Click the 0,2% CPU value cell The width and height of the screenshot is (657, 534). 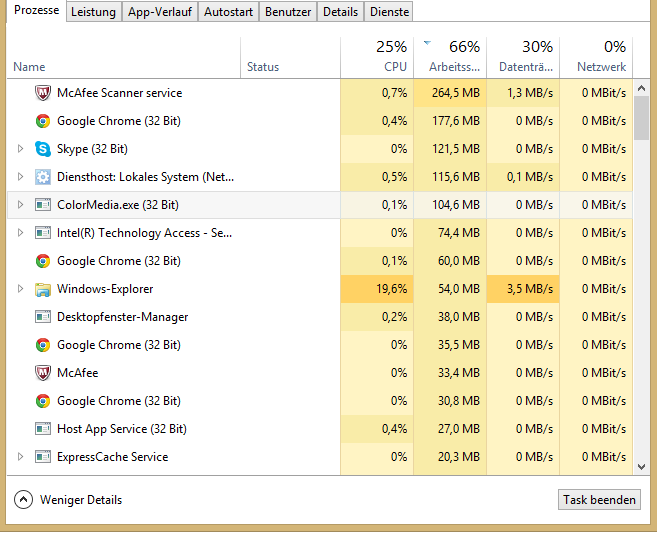click(x=377, y=317)
